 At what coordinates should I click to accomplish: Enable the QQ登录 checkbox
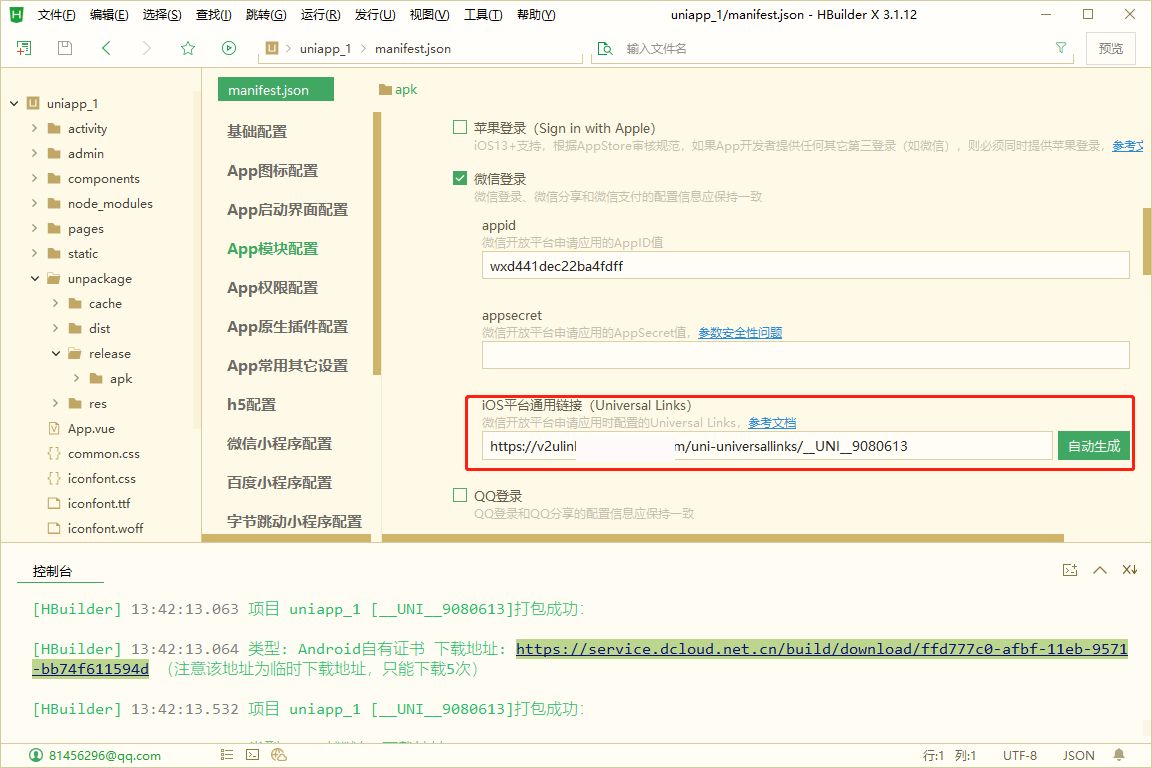460,495
